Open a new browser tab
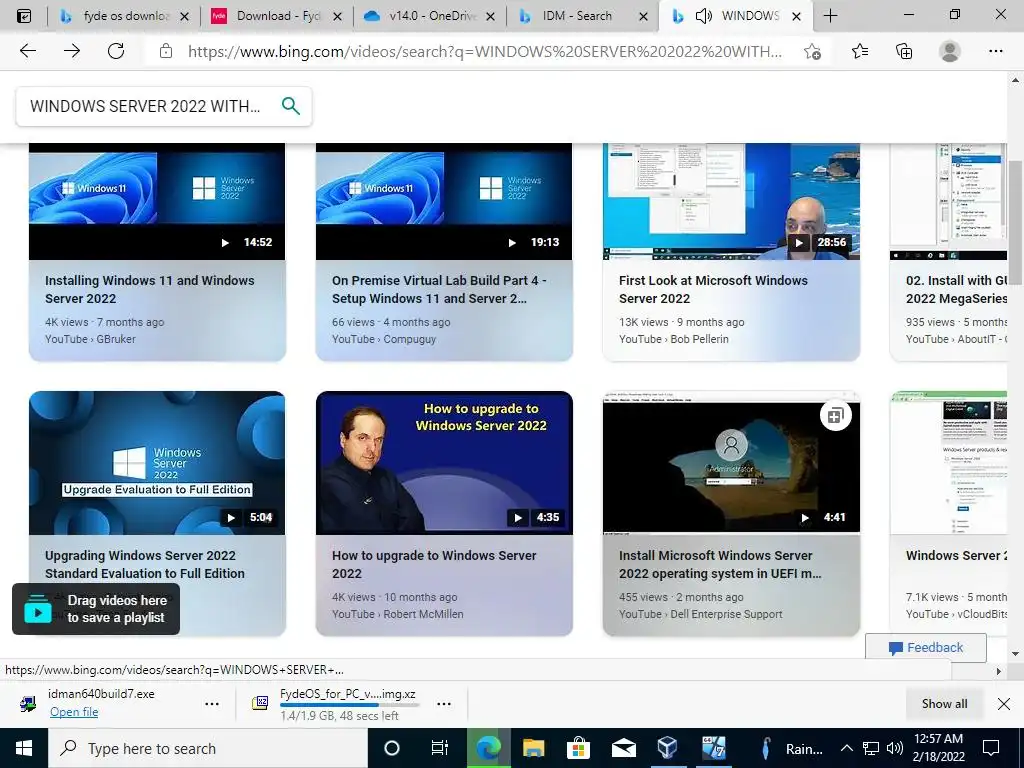Image resolution: width=1024 pixels, height=768 pixels. click(x=830, y=16)
